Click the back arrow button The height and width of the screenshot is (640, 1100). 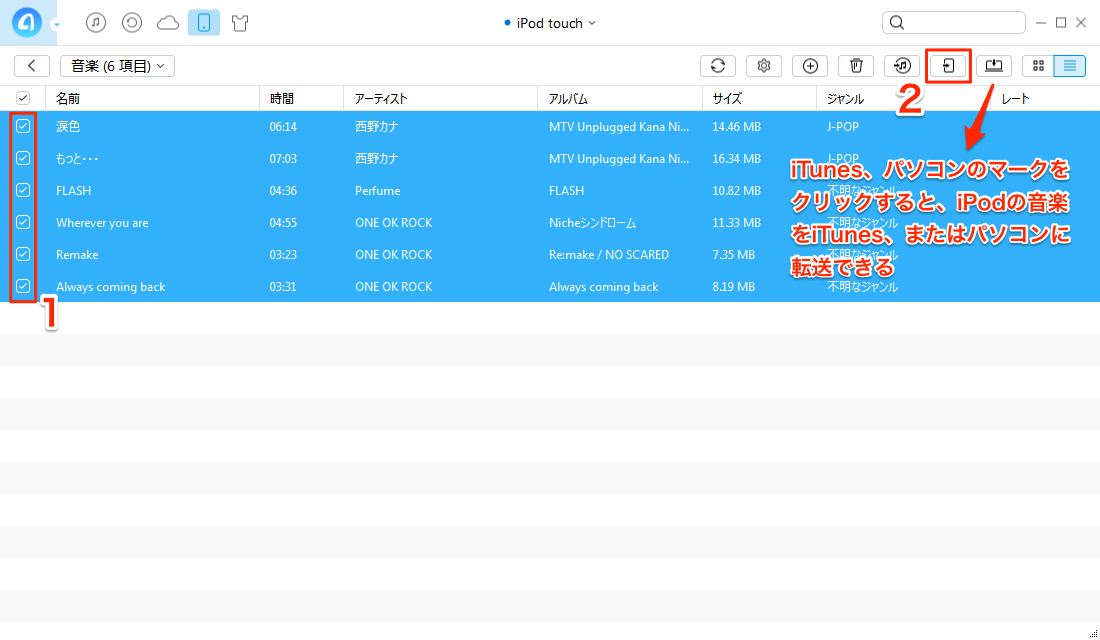tap(32, 66)
